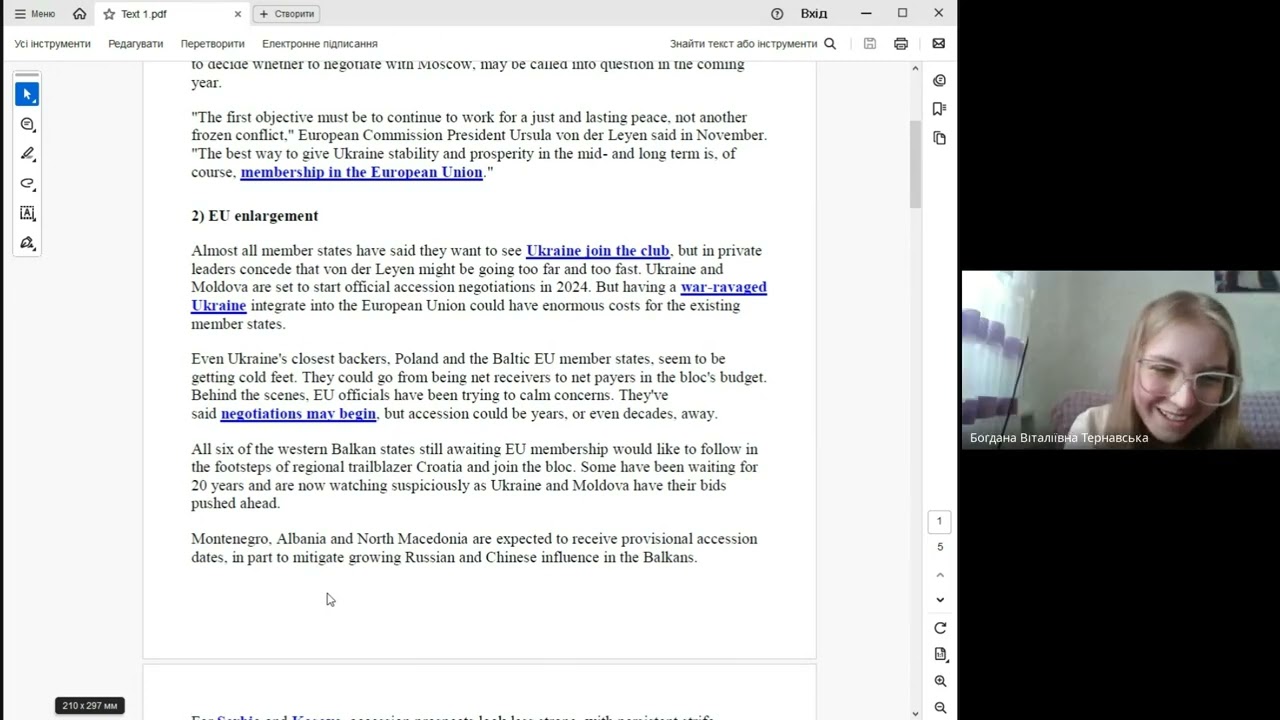Screen dimensions: 1280x720
Task: Click the scrollbar up arrow
Action: [915, 68]
